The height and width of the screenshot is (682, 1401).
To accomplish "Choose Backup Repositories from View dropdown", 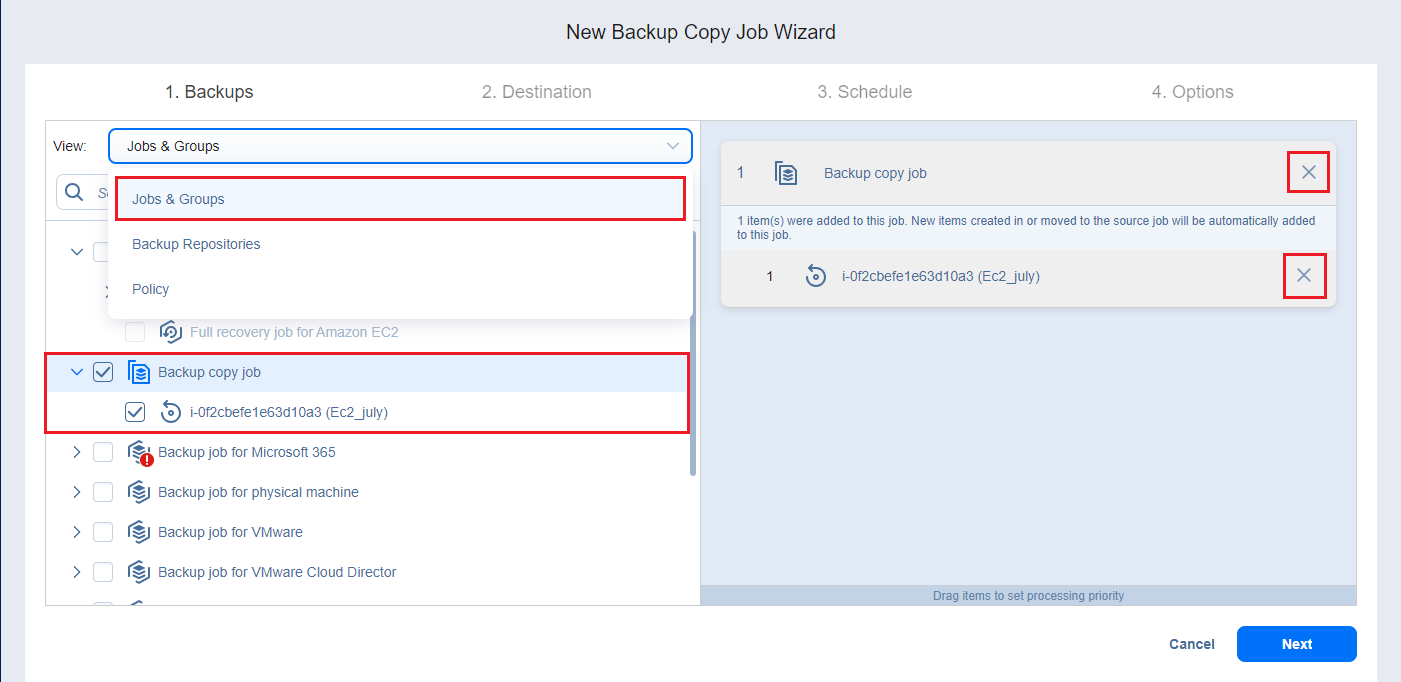I will click(x=196, y=244).
